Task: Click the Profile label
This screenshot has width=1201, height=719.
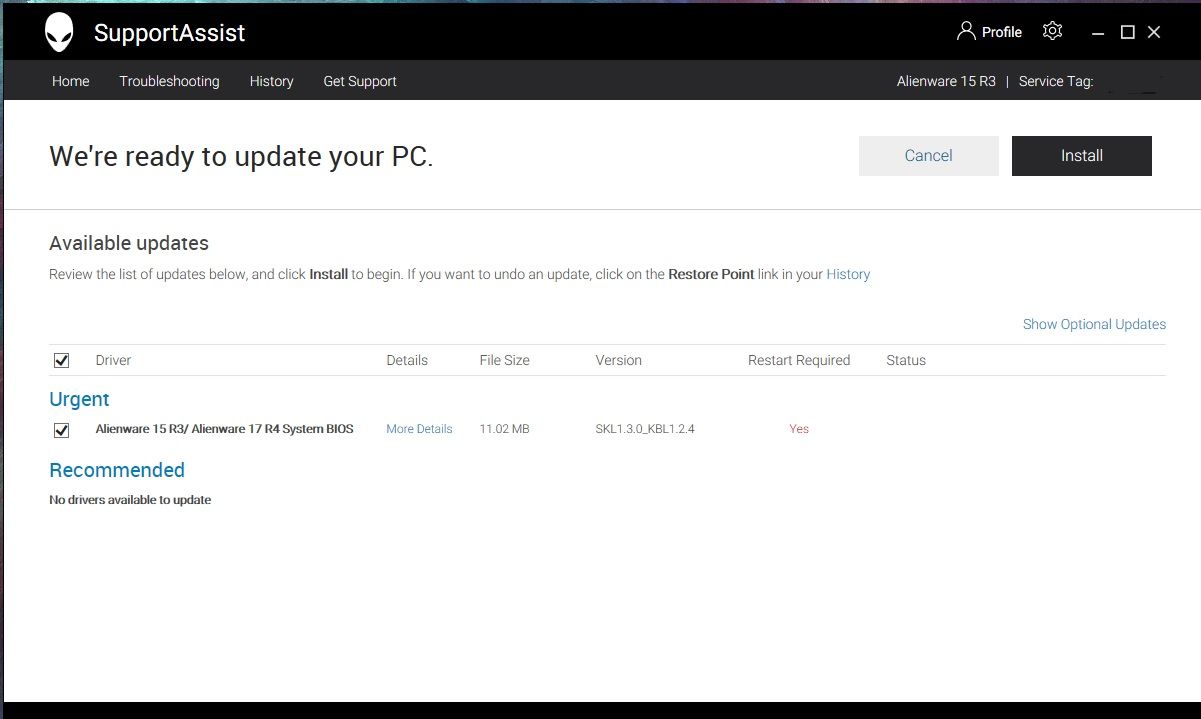Action: (1002, 32)
